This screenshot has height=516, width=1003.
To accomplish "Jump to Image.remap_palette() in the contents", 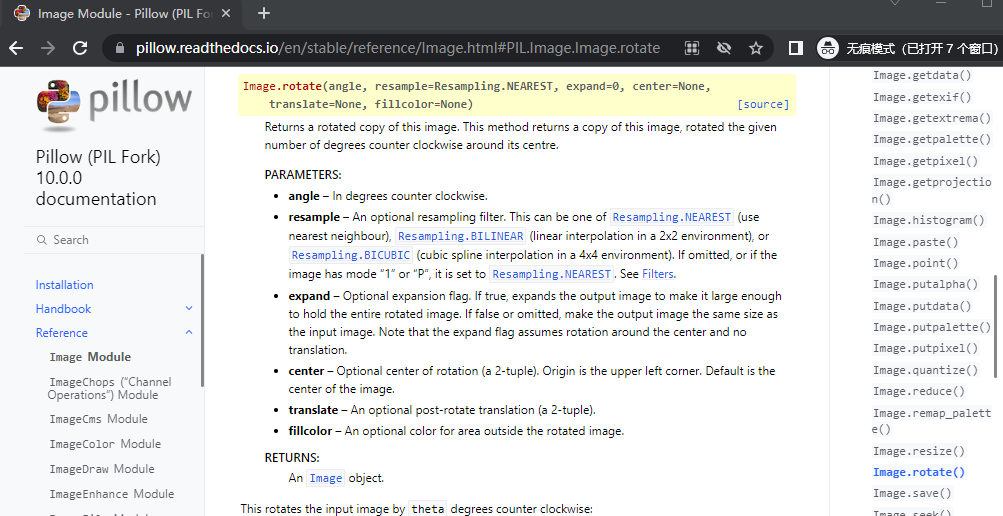I will pos(931,421).
